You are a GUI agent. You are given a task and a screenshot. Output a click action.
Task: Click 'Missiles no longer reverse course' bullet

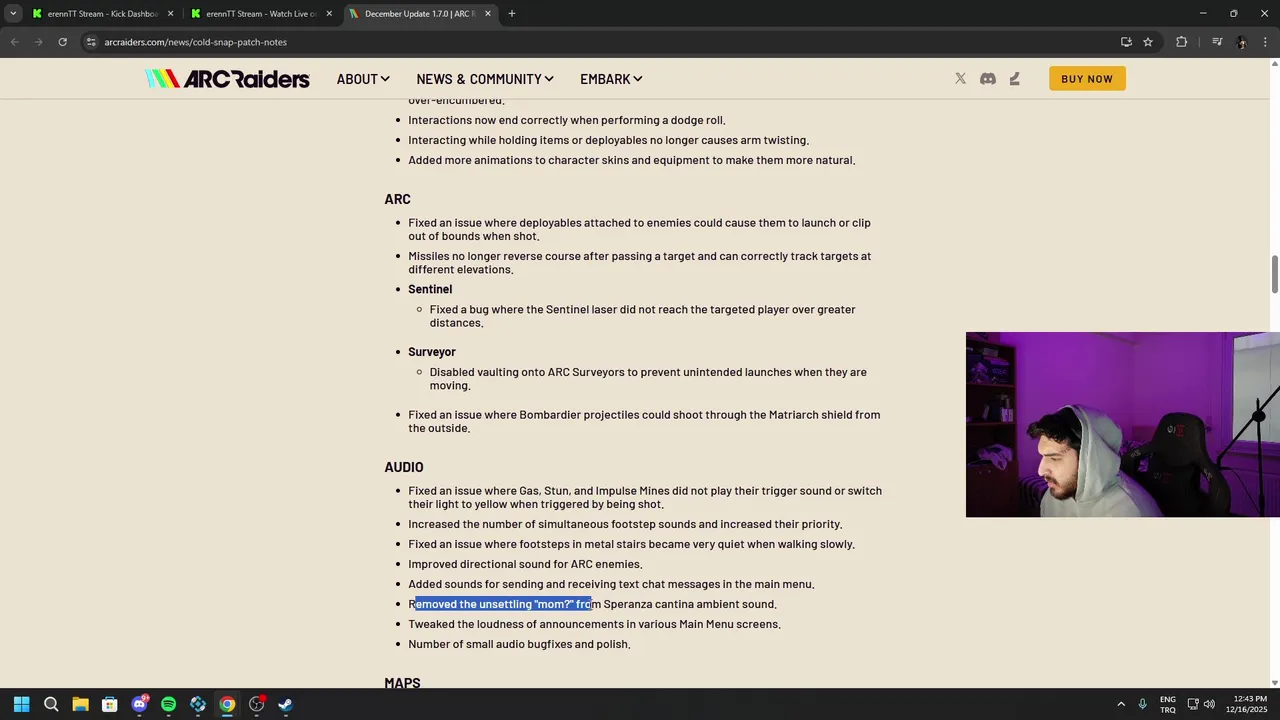(639, 263)
